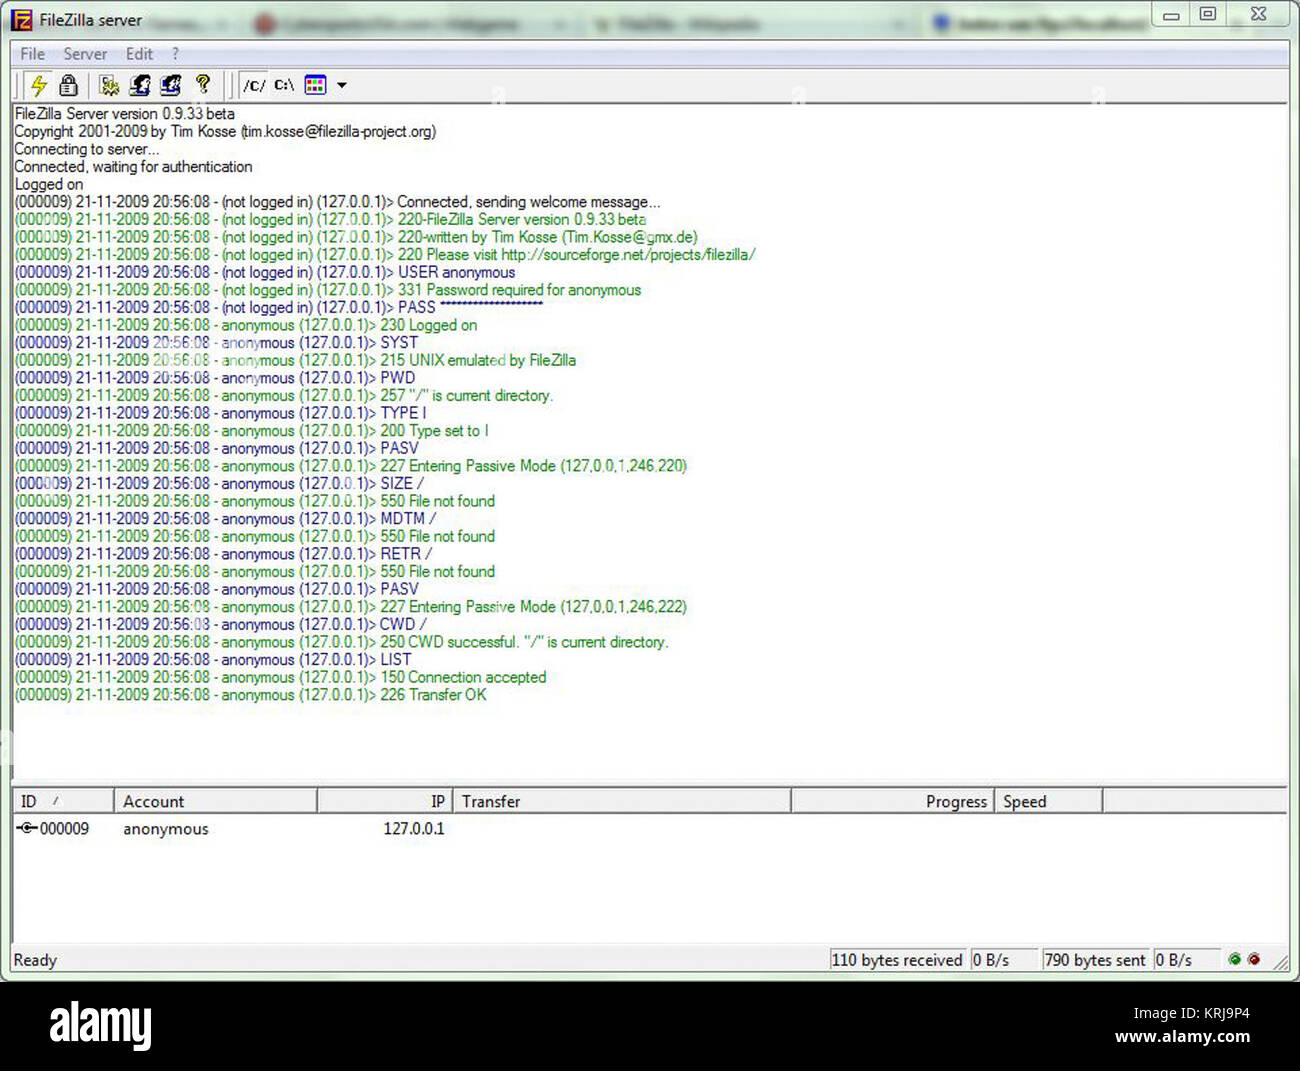Select connection row 000009

click(x=650, y=828)
